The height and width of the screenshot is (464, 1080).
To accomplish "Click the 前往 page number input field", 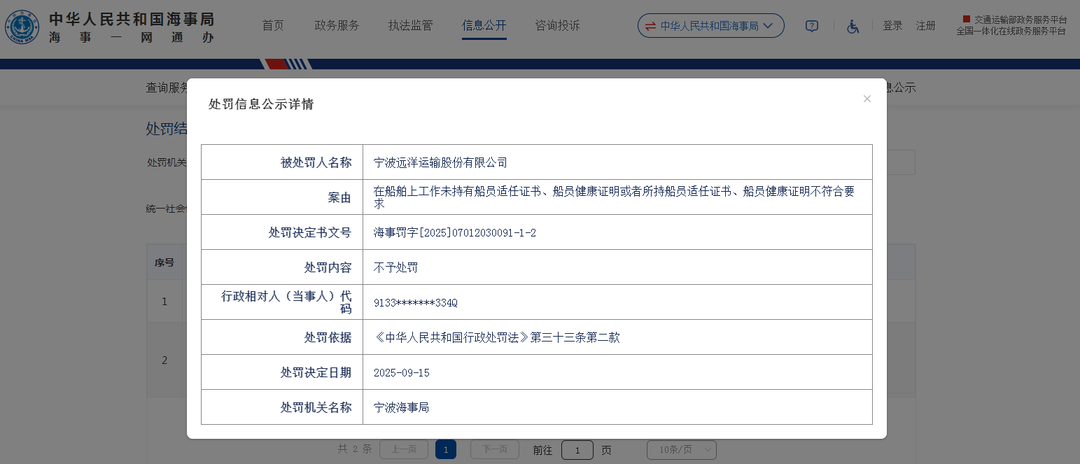I will (577, 450).
